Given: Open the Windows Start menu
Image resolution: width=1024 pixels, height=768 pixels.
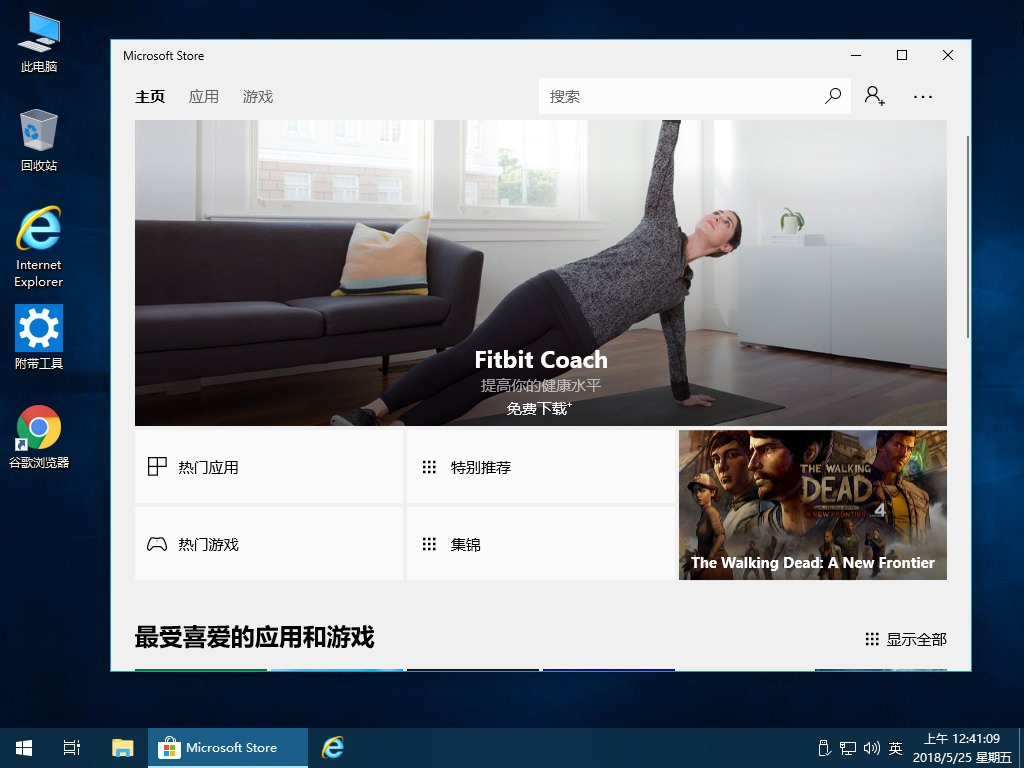Looking at the screenshot, I should point(24,748).
